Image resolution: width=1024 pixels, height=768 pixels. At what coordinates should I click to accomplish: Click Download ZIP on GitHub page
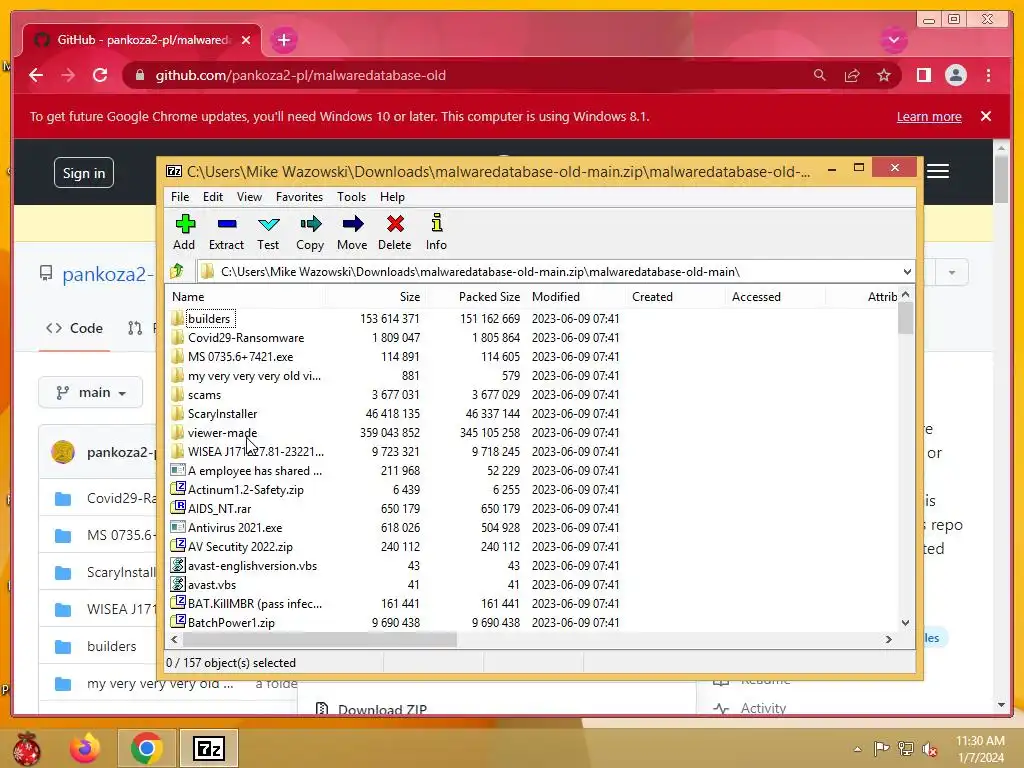pyautogui.click(x=382, y=709)
